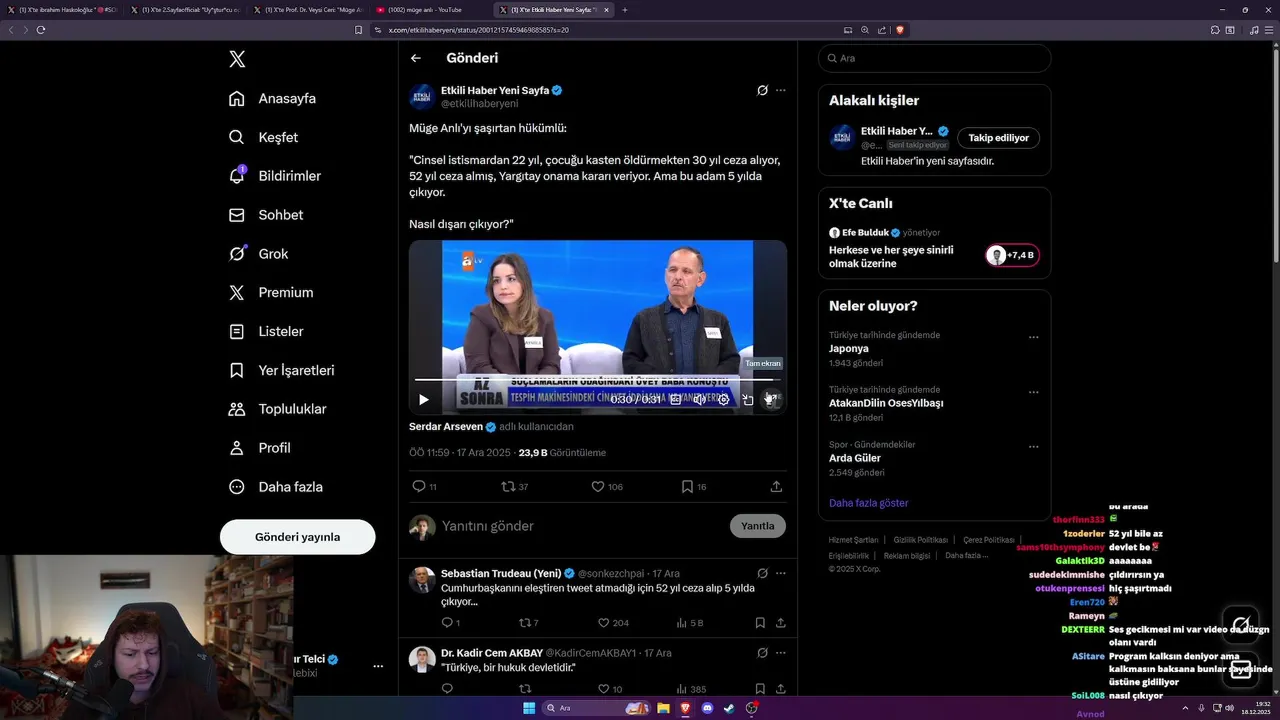1280x720 pixels.
Task: Share the main post
Action: 776,487
